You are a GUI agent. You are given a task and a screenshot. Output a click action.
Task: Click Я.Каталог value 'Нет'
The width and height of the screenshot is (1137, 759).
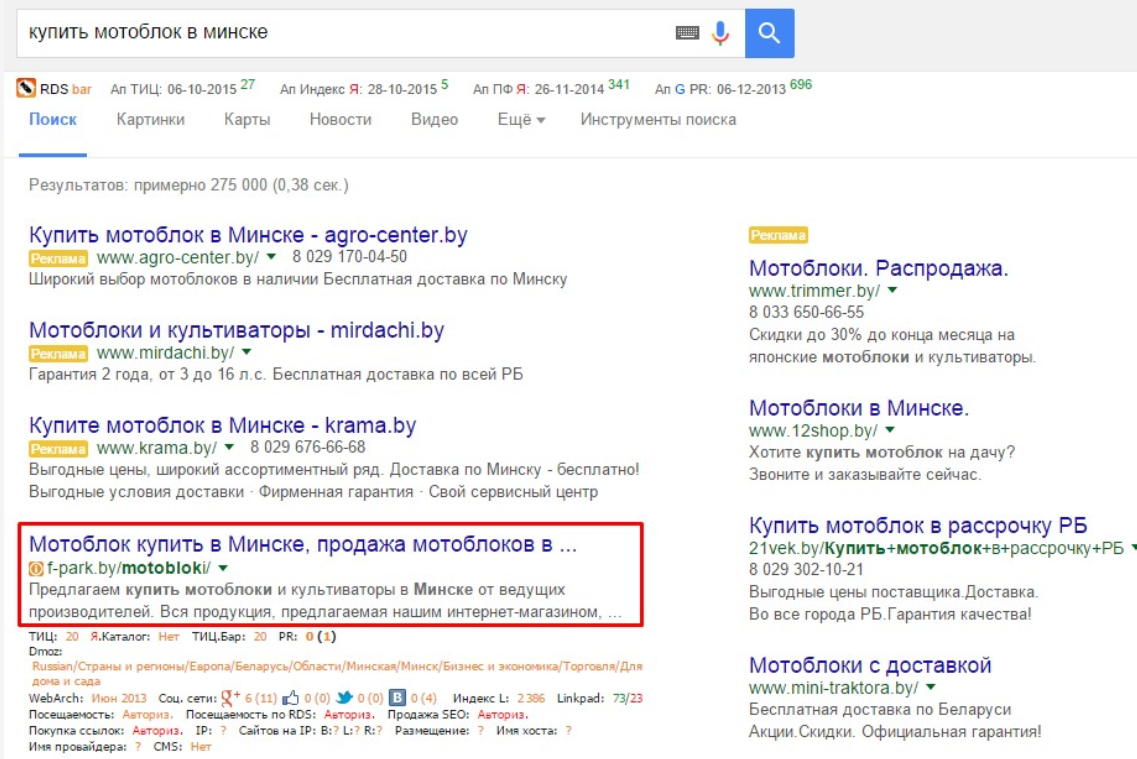click(x=168, y=636)
